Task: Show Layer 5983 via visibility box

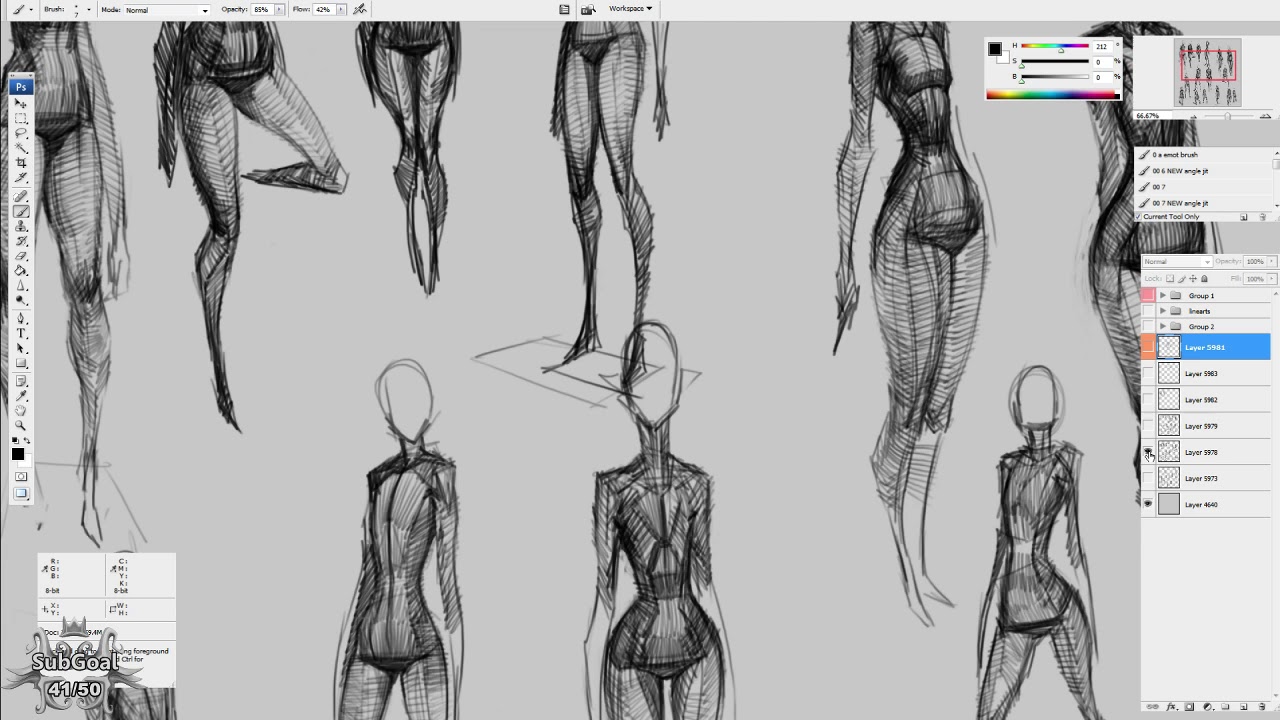Action: tap(1148, 373)
